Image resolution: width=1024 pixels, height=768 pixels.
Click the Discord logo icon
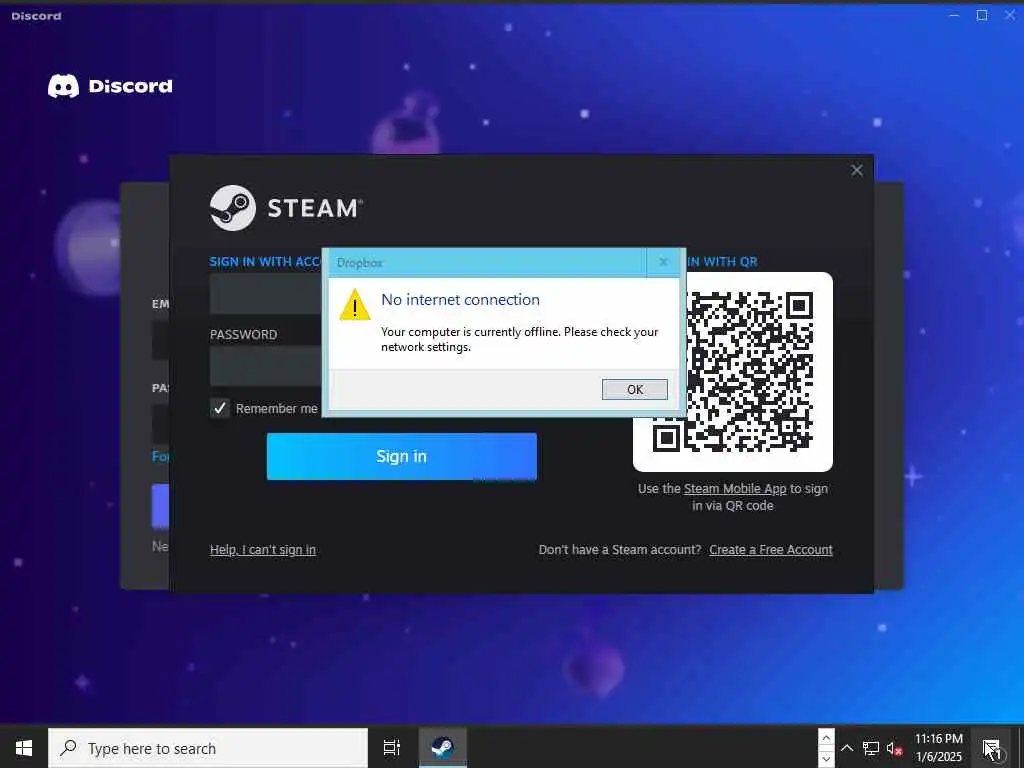[x=63, y=86]
